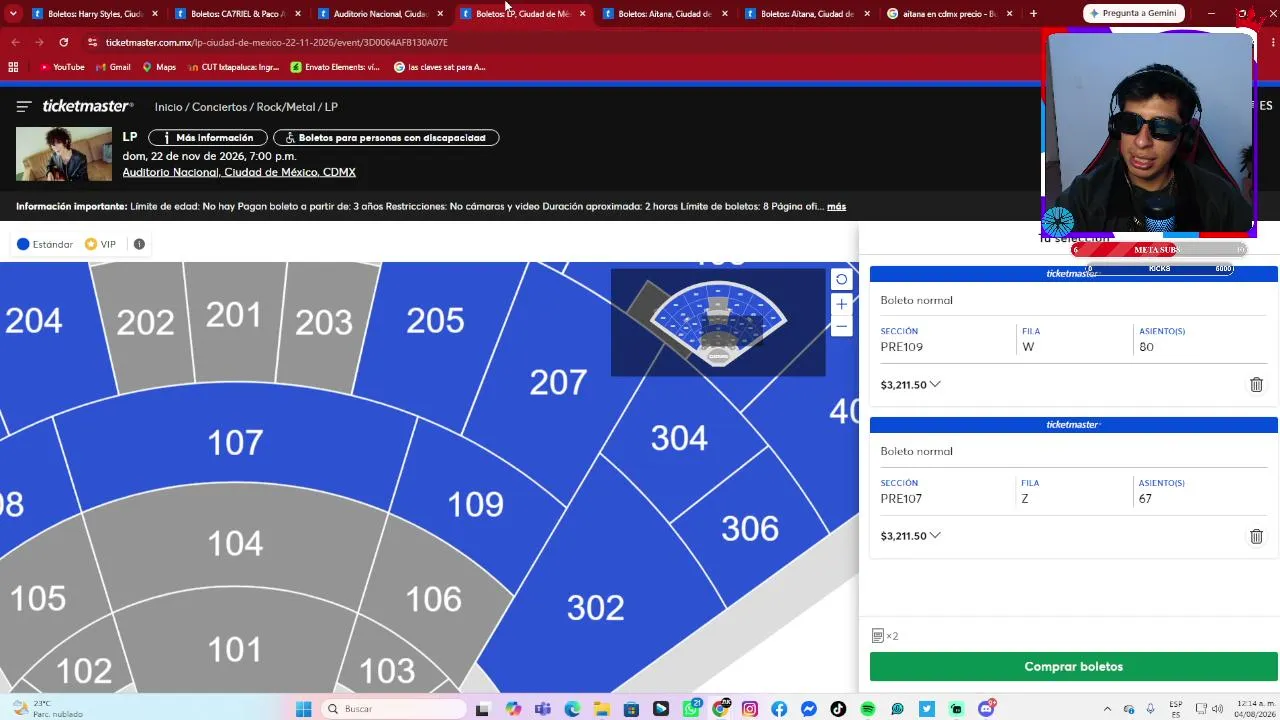This screenshot has height=720, width=1280.
Task: Open Discord from the taskbar
Action: (986, 709)
